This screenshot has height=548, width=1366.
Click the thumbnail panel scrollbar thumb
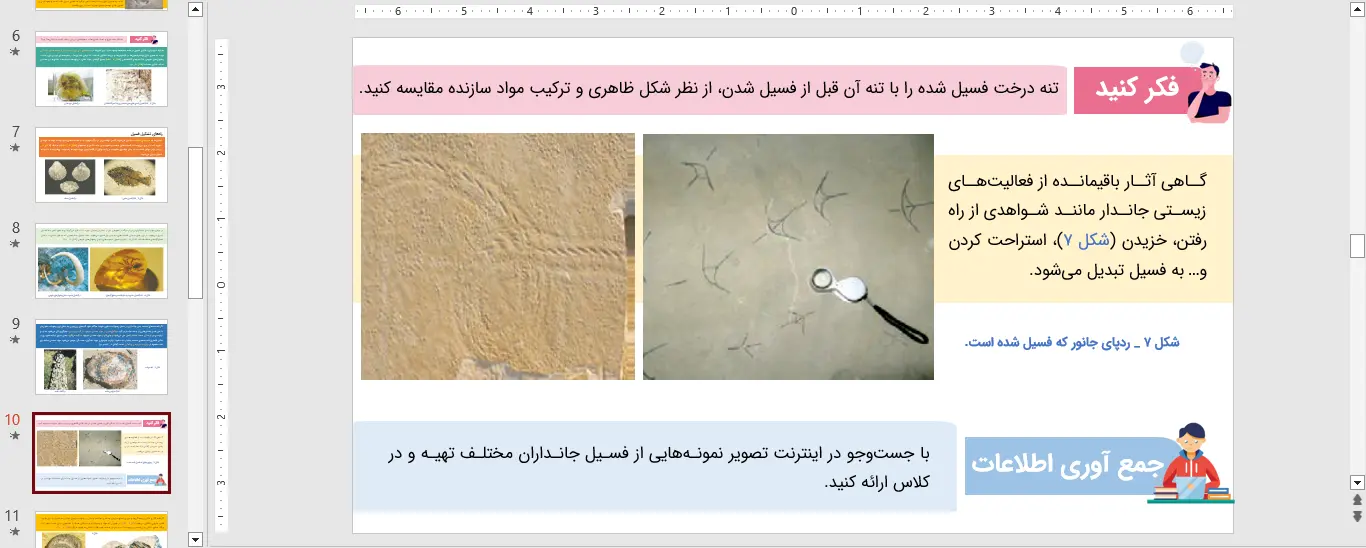196,222
